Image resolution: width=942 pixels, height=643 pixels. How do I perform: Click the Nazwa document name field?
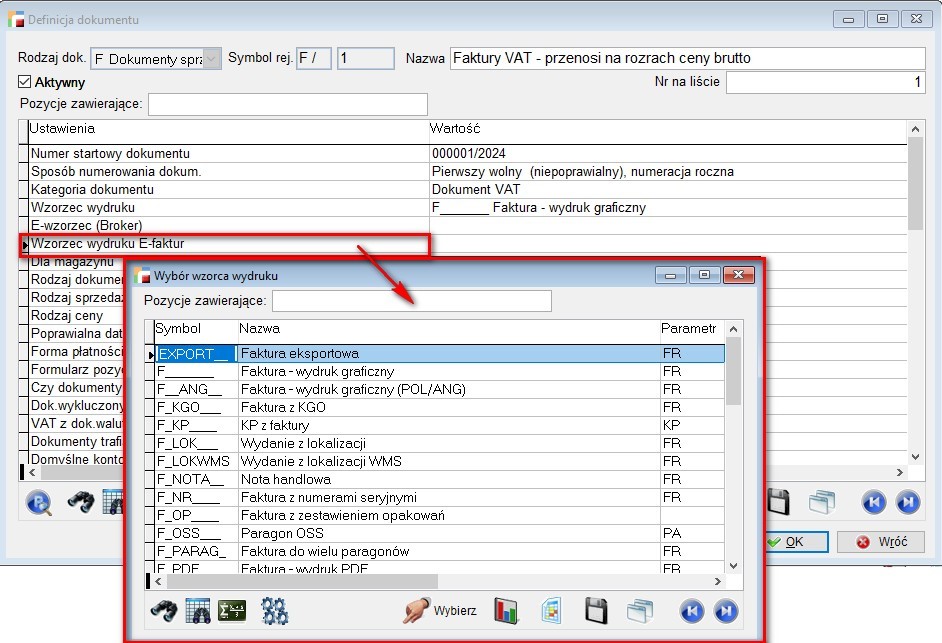[x=687, y=58]
